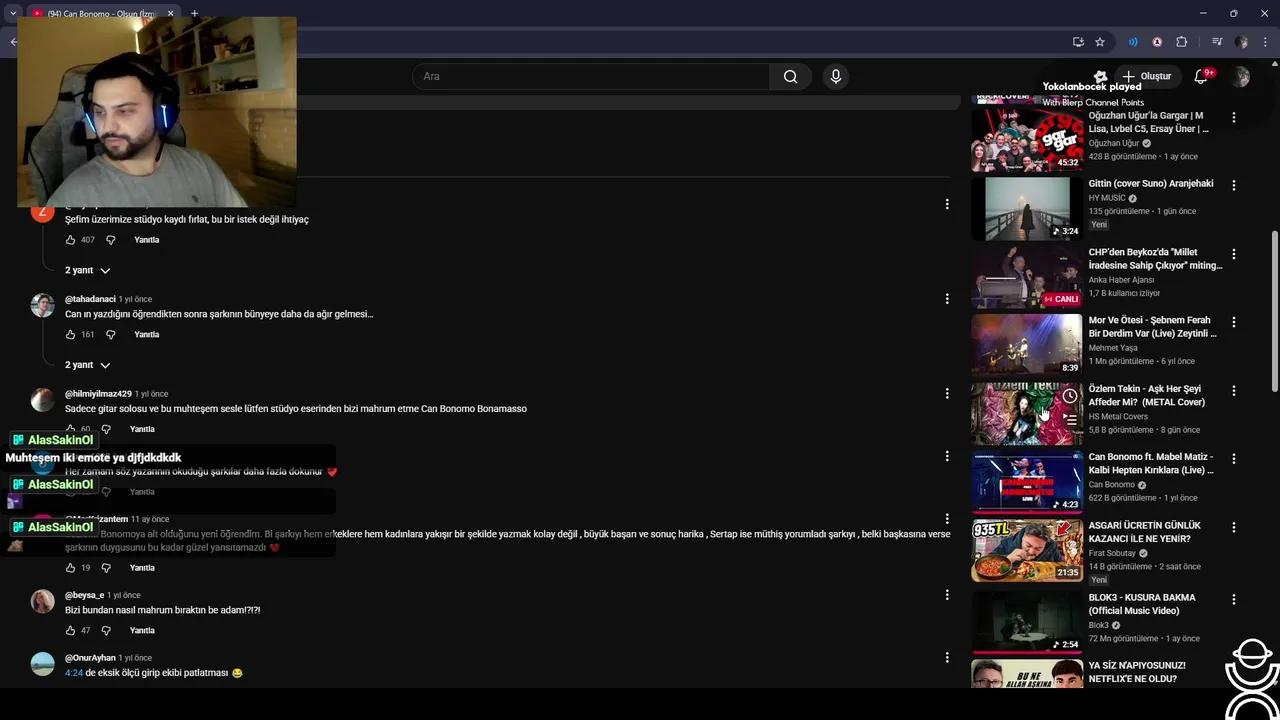Open action menu for @beysa_e's comment
Screen dimensions: 1280x720
click(947, 595)
